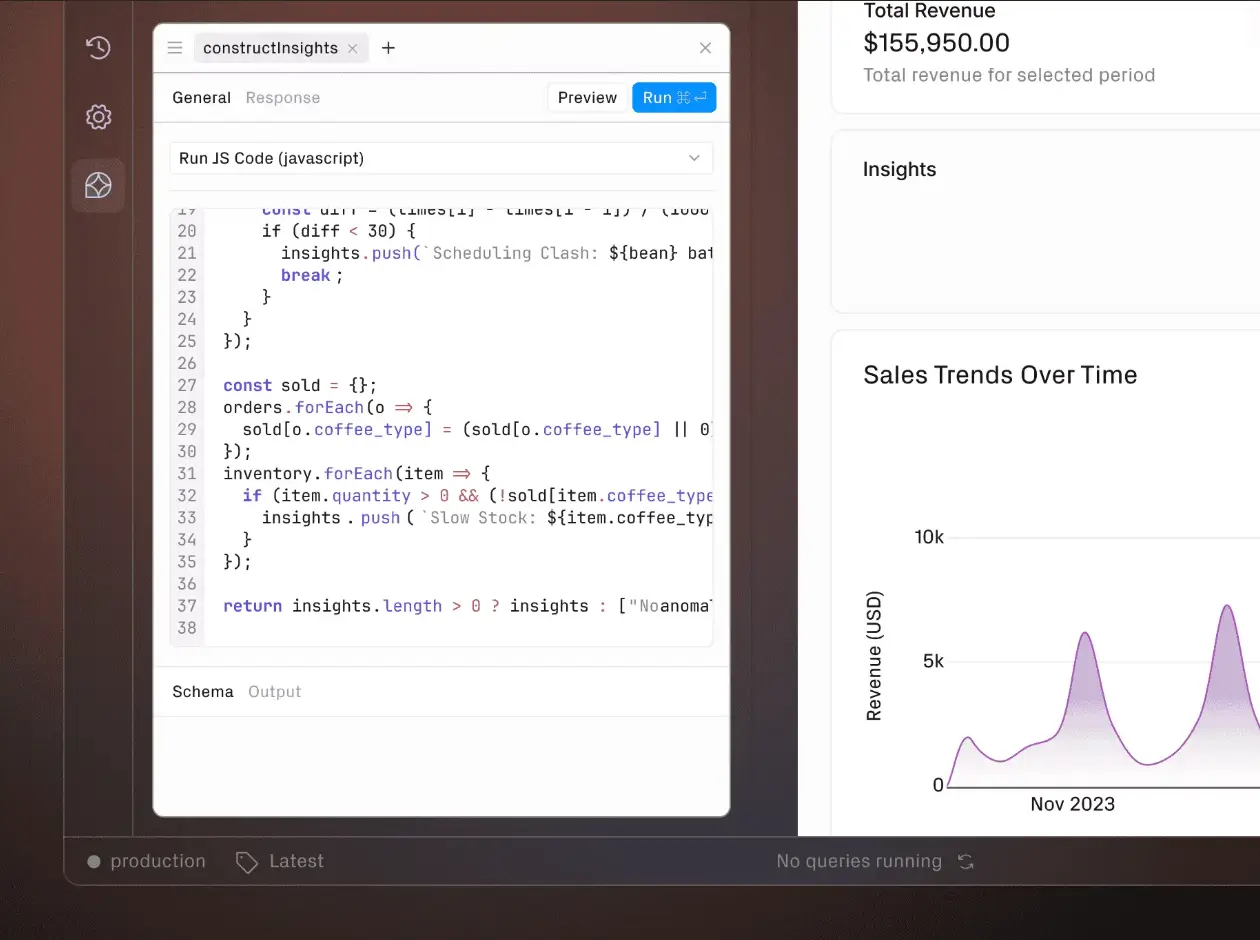The height and width of the screenshot is (940, 1260).
Task: Open the history clock icon in sidebar
Action: (98, 48)
